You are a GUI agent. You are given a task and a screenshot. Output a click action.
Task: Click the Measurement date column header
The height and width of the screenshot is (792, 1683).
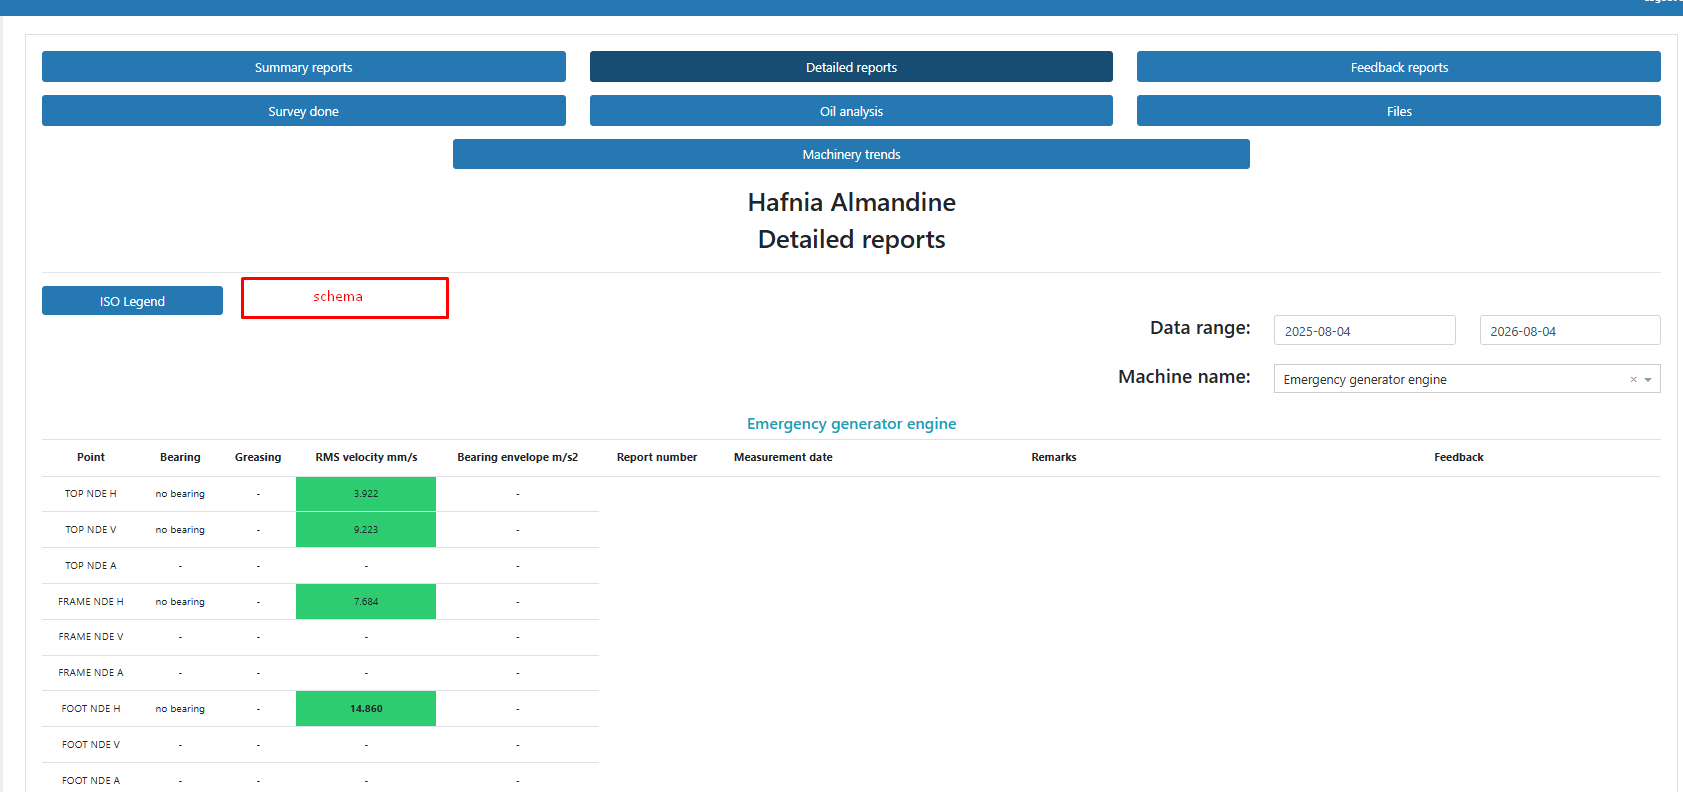[x=783, y=457]
